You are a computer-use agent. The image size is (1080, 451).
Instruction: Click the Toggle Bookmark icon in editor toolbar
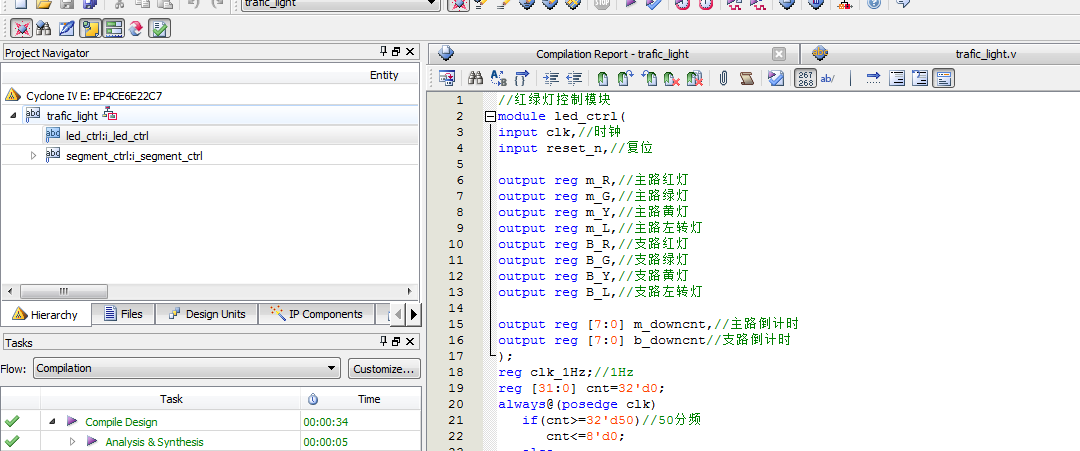pos(603,78)
